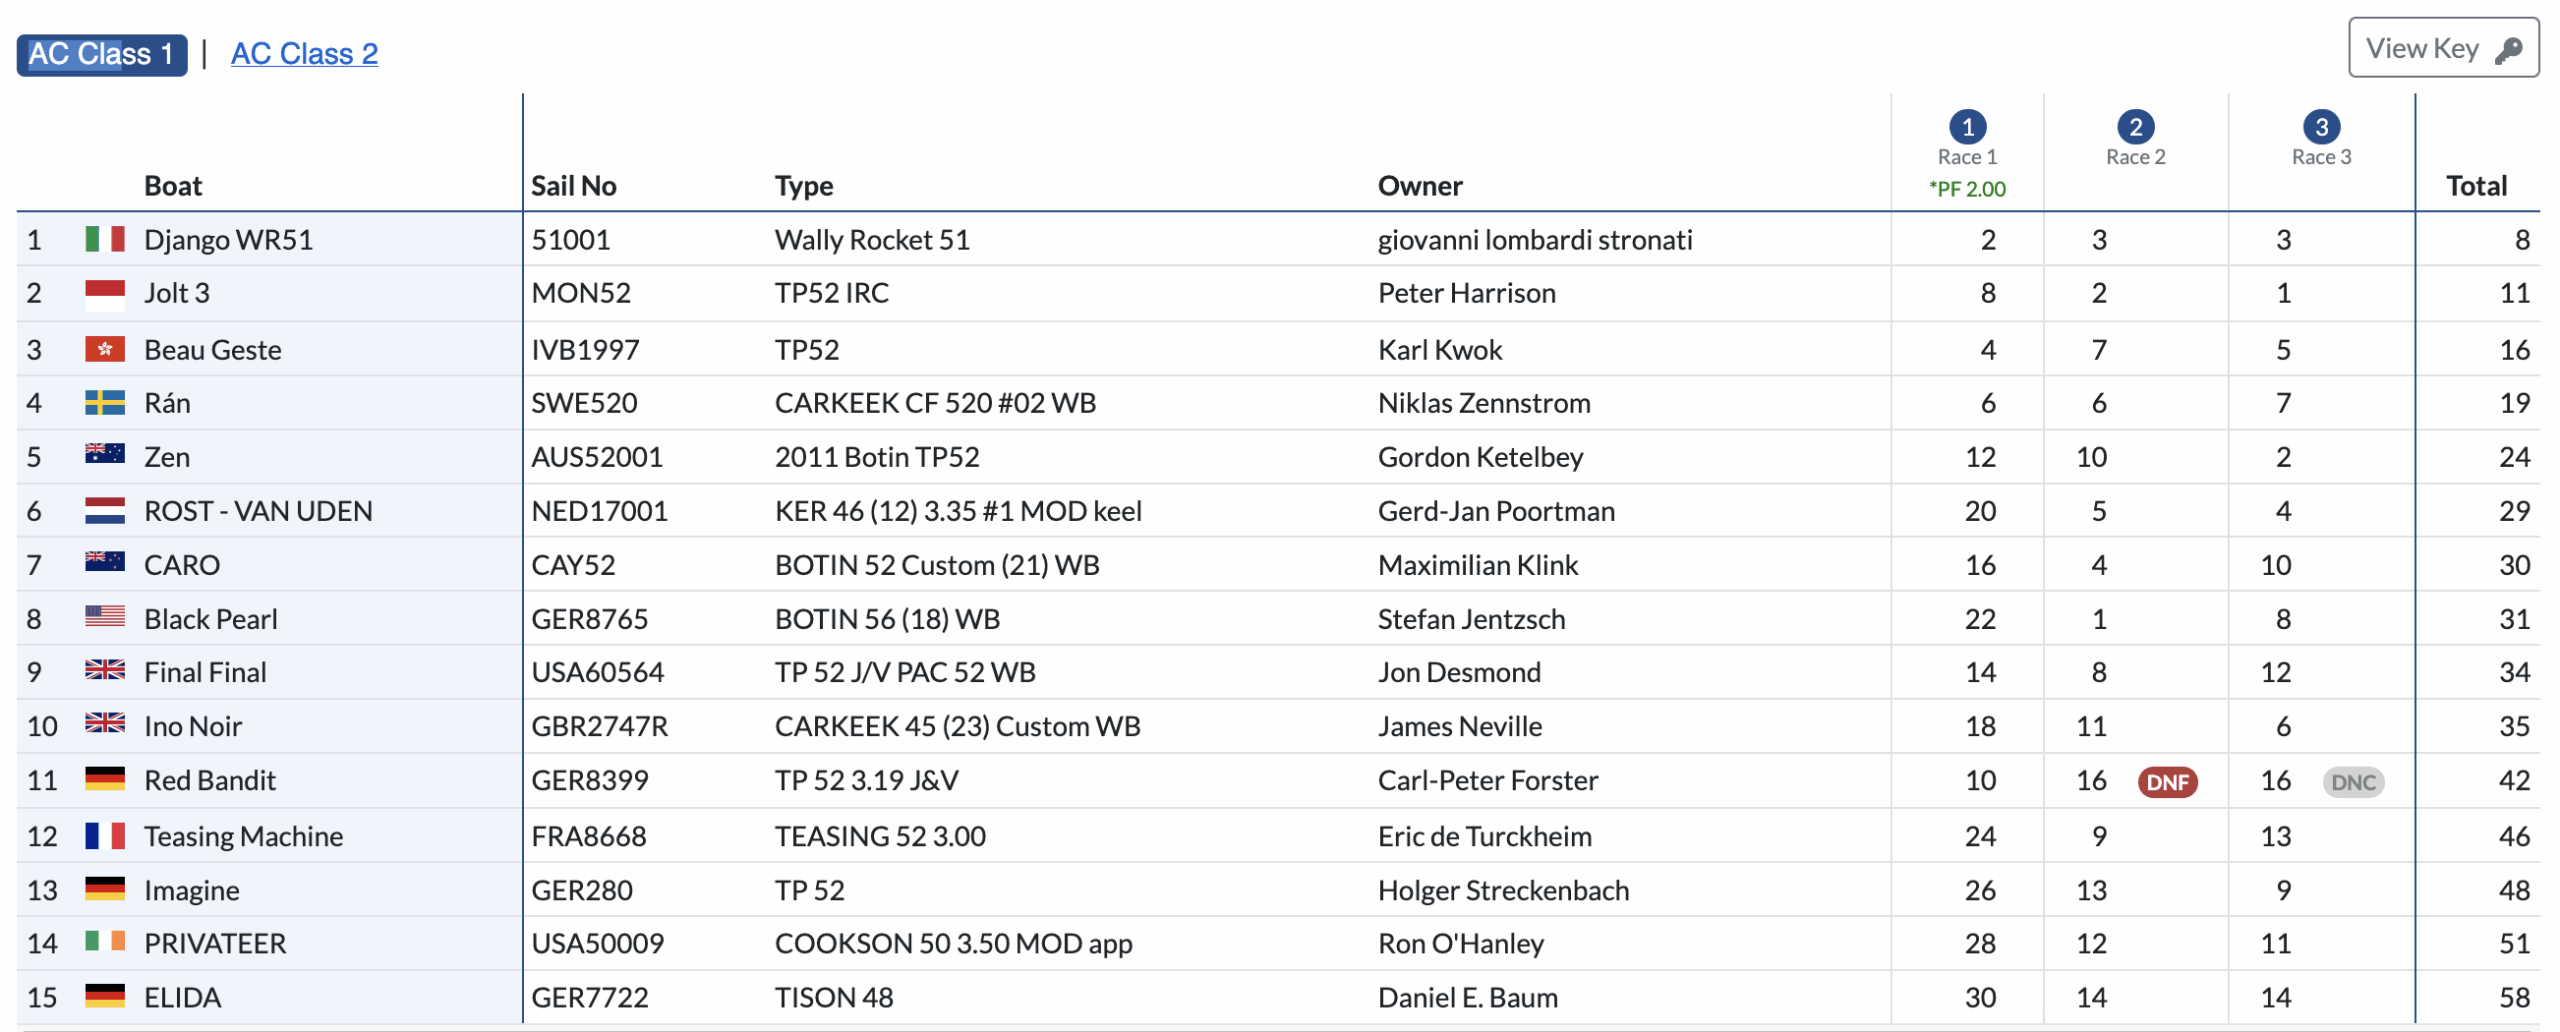Click the grey DNC badge for Red Bandit
This screenshot has width=2560, height=1032.
click(x=2353, y=782)
